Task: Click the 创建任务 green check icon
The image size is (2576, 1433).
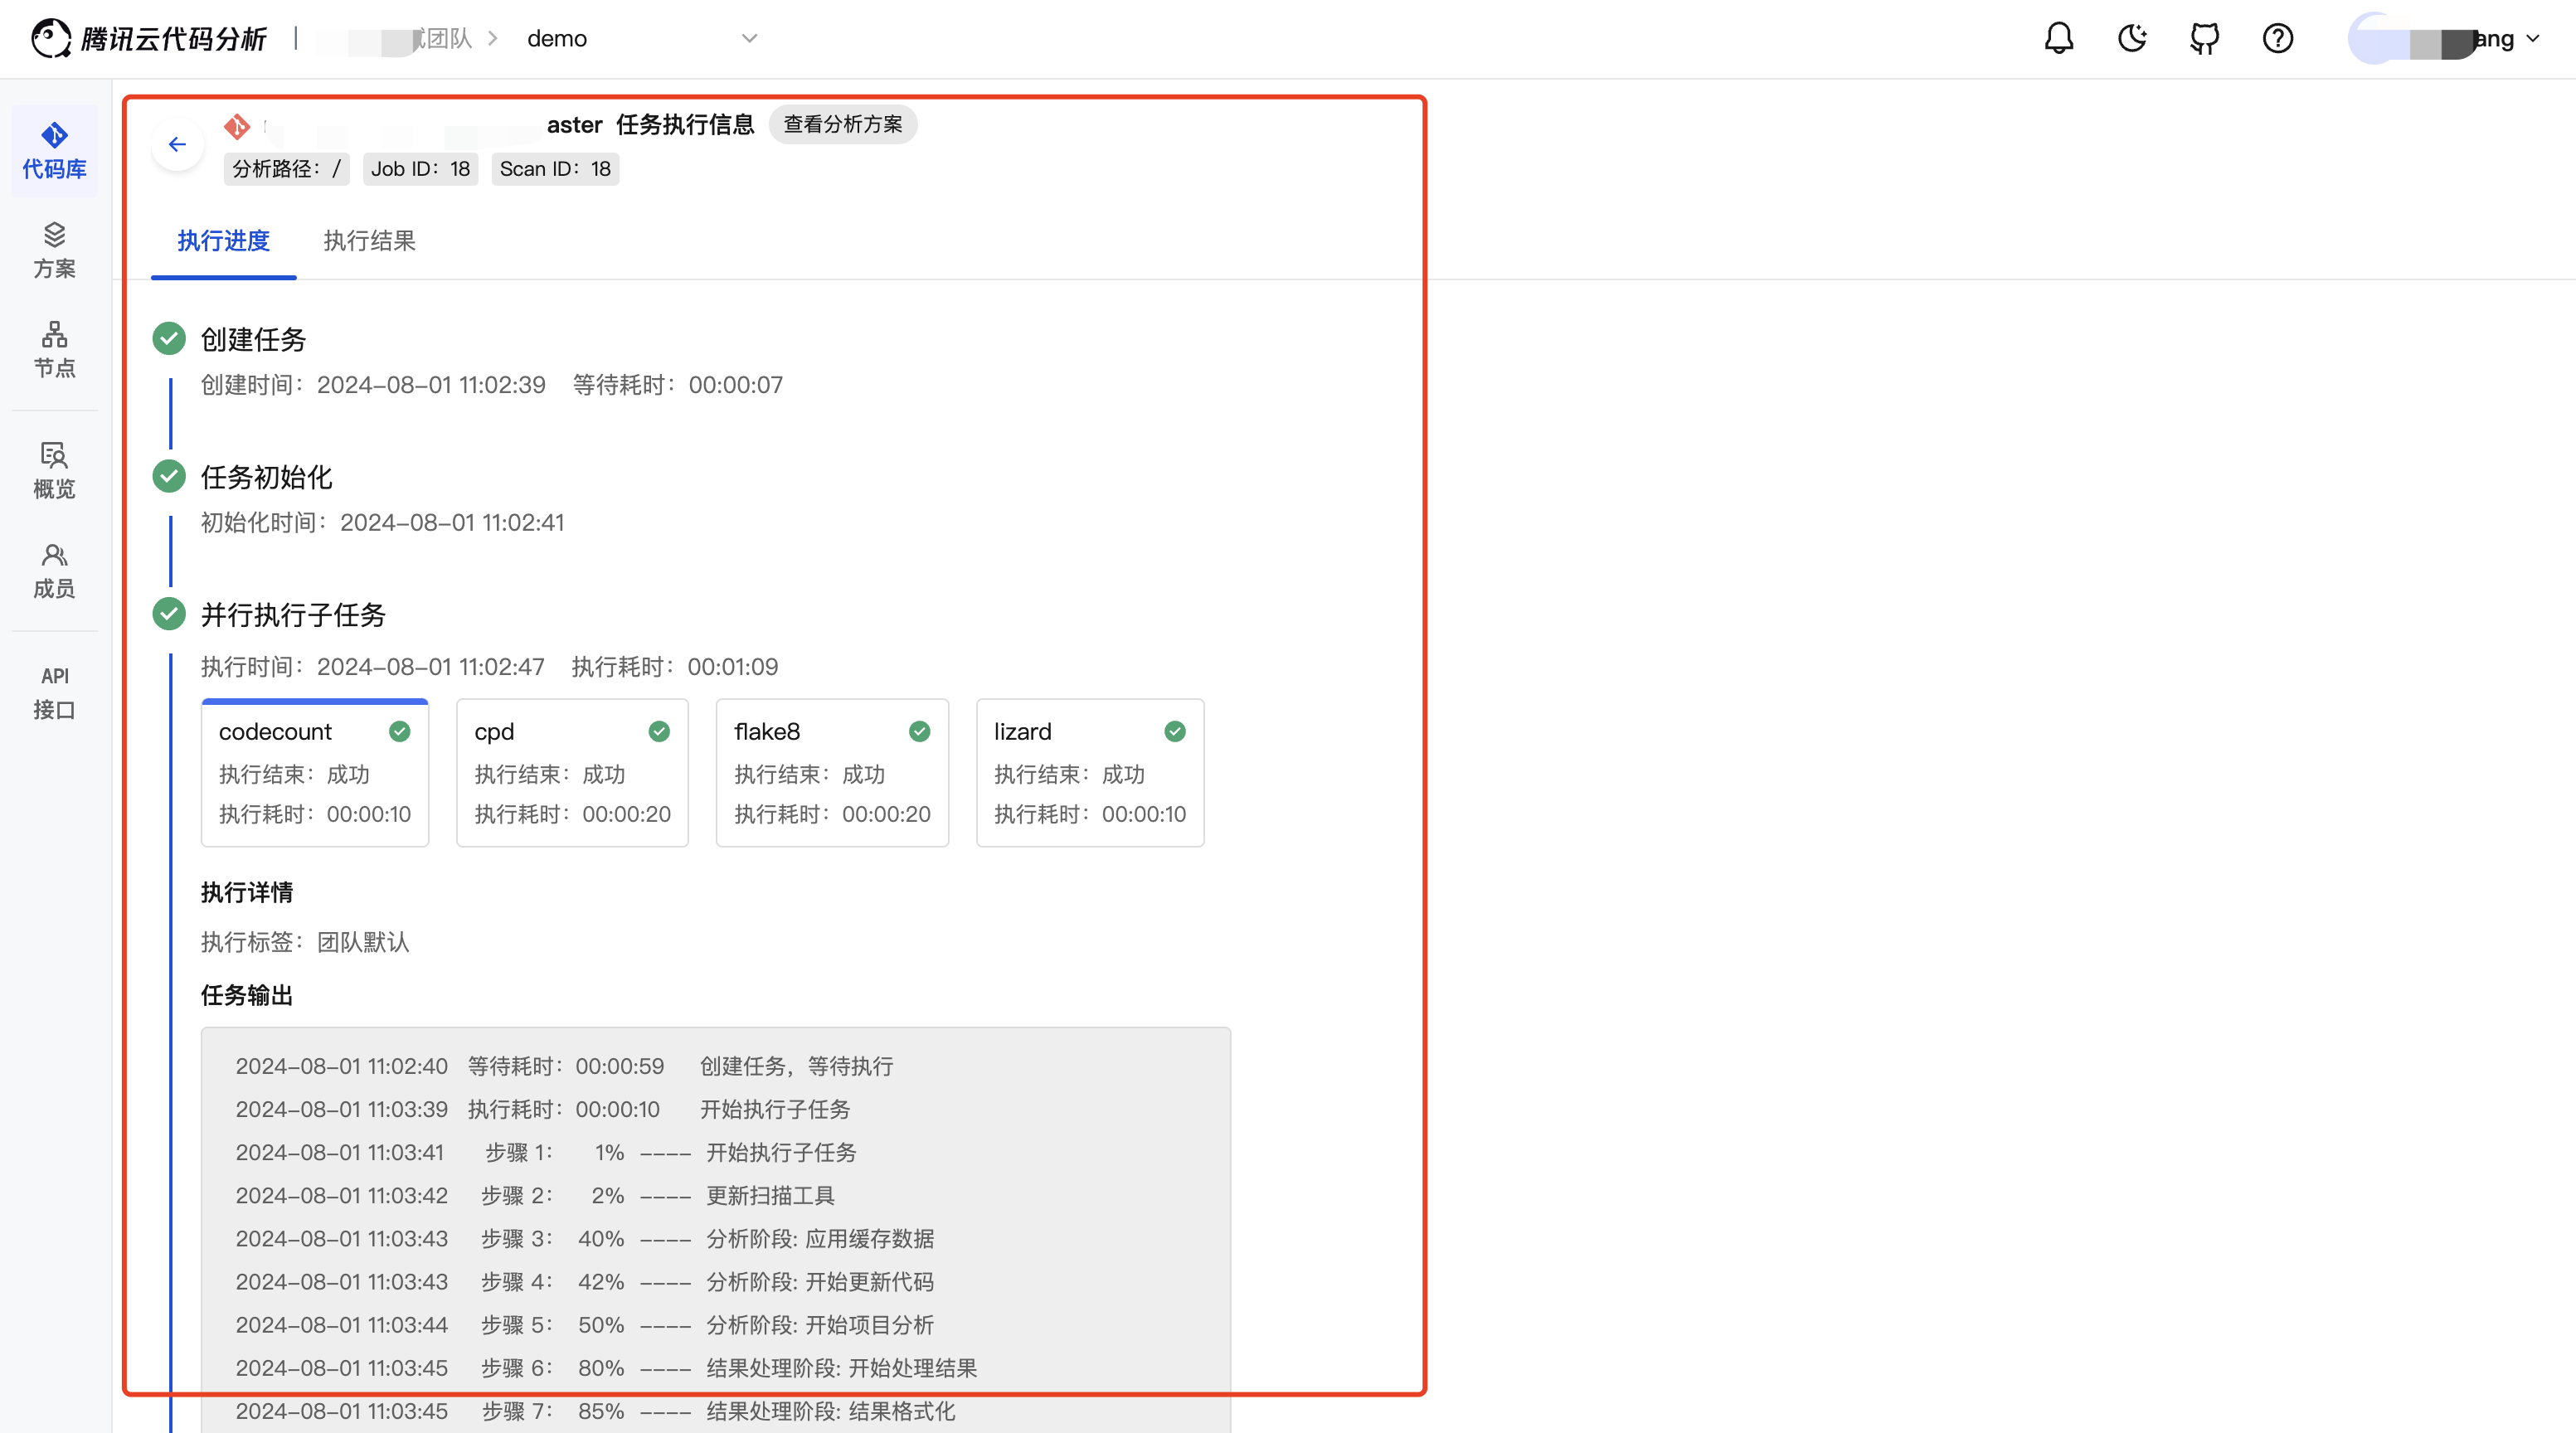Action: coord(169,339)
